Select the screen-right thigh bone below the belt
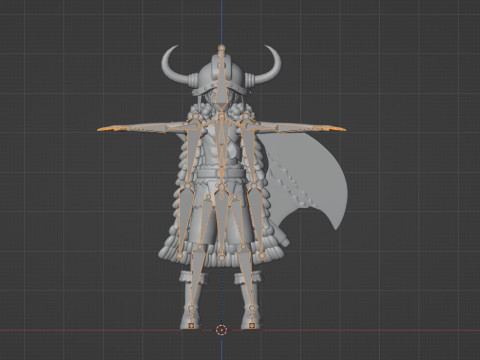Image resolution: width=480 pixels, height=360 pixels. click(x=238, y=222)
